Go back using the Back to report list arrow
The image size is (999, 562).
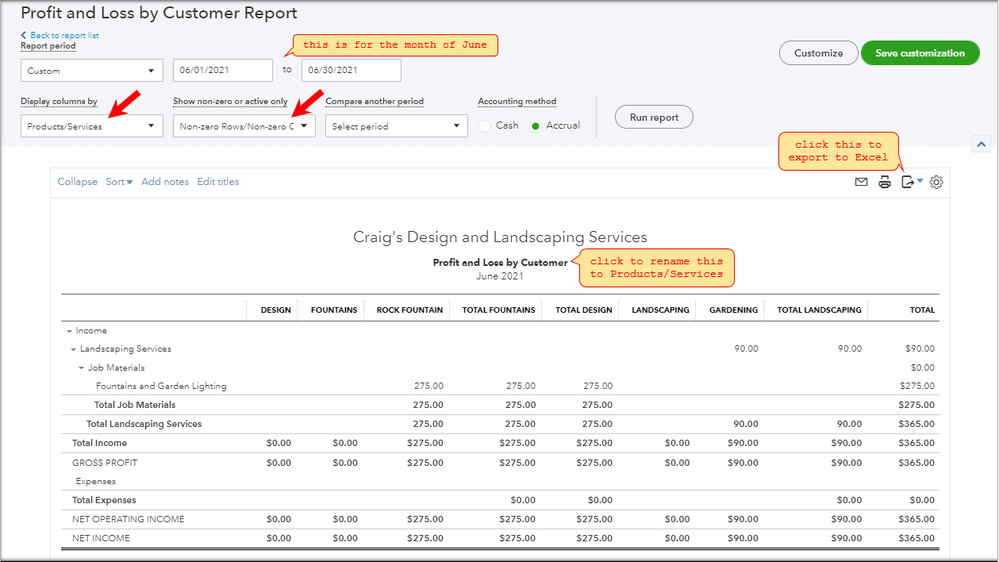point(24,35)
